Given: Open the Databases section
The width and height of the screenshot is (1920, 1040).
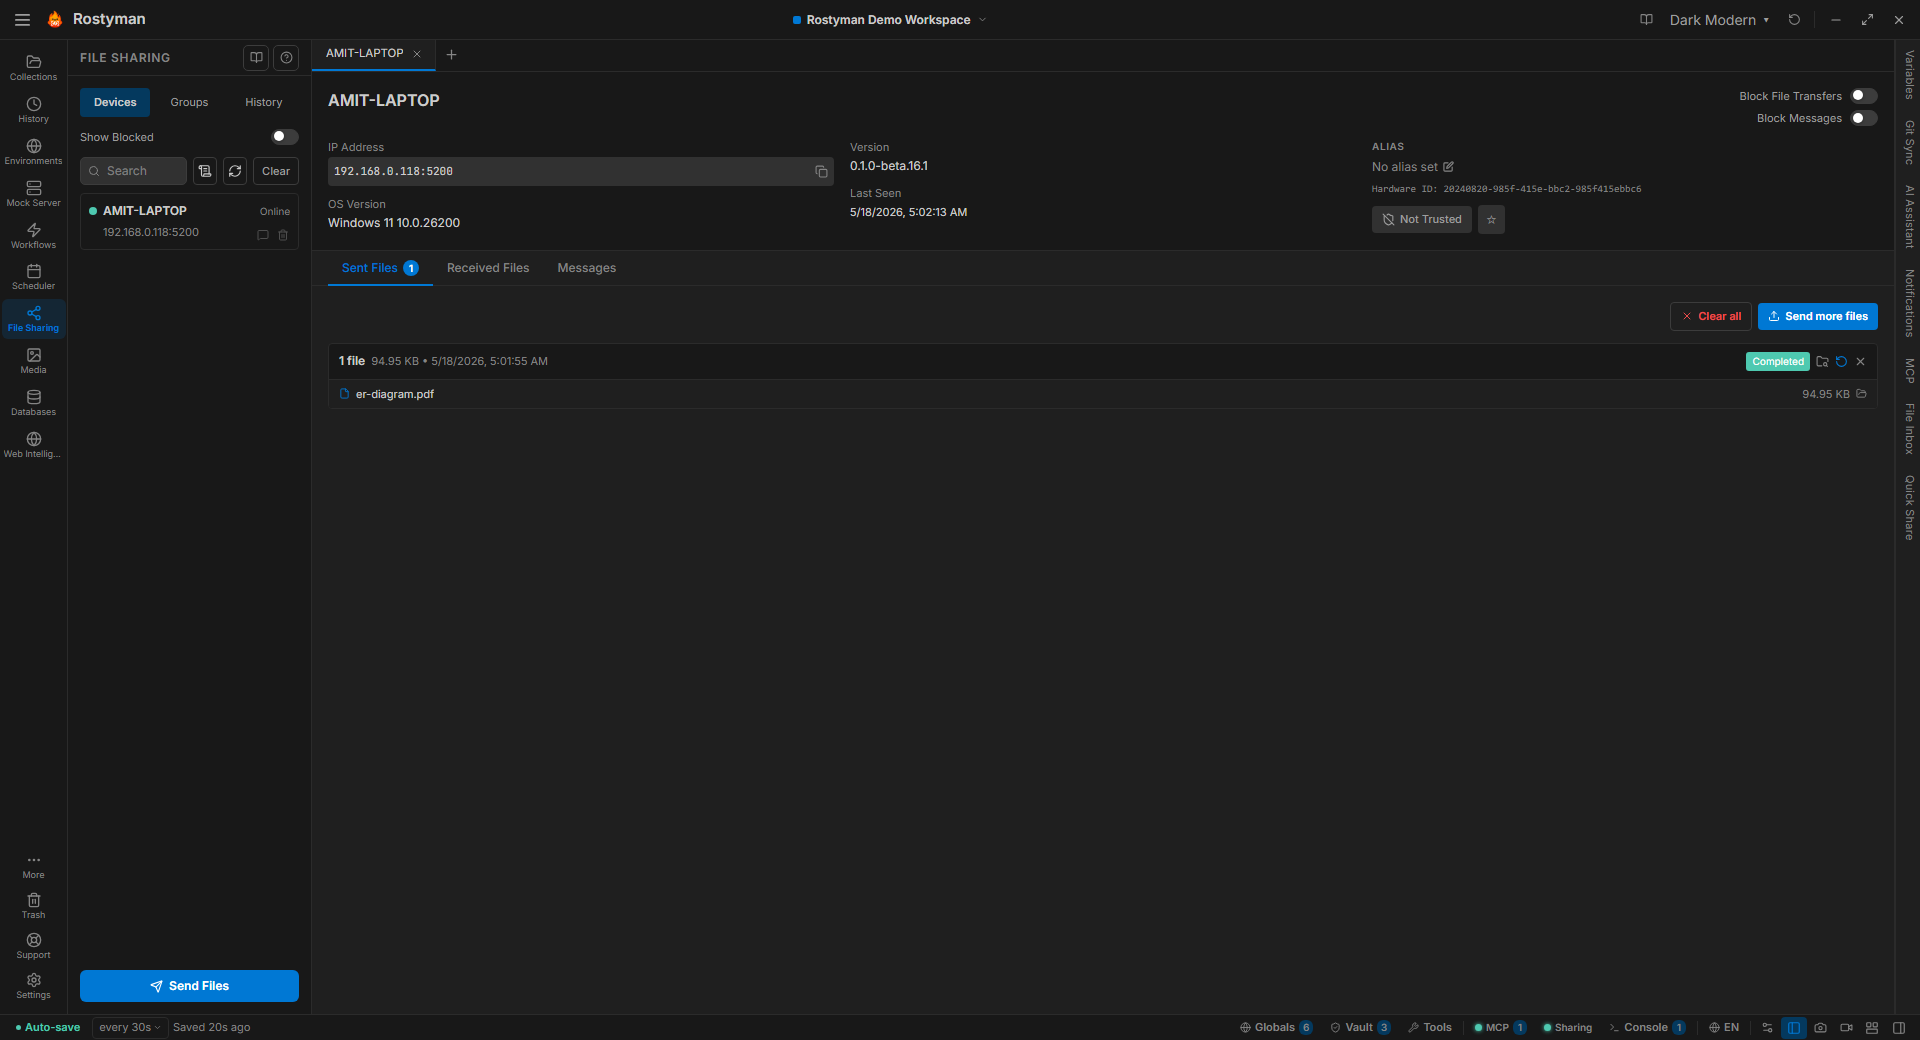Looking at the screenshot, I should pyautogui.click(x=33, y=403).
